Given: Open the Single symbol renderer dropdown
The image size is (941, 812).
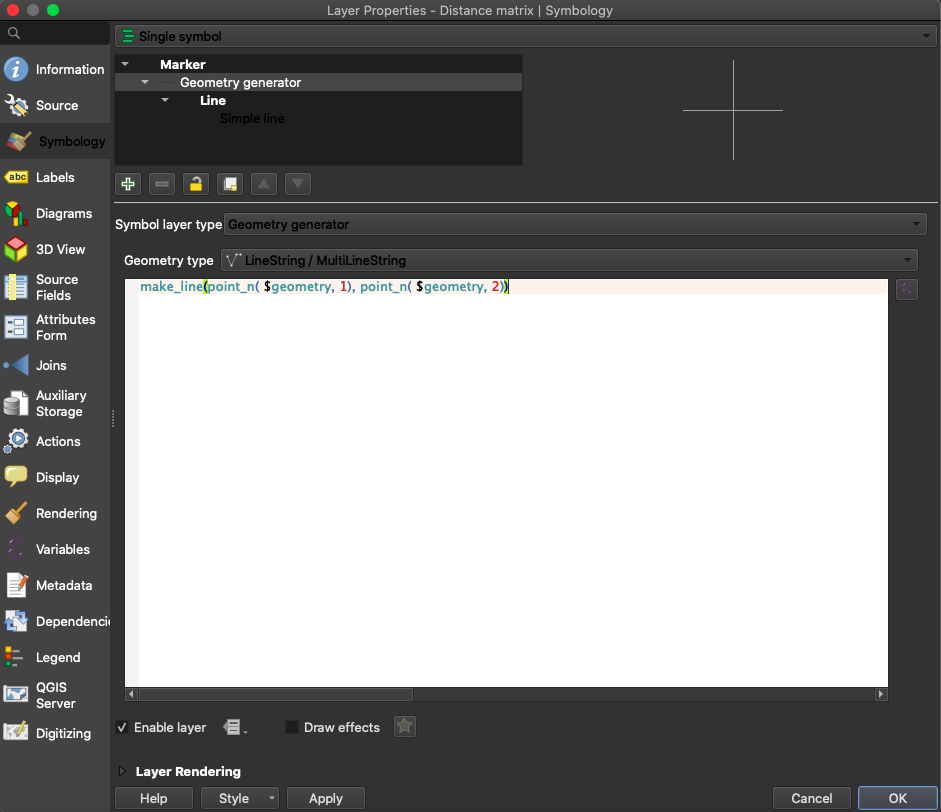Looking at the screenshot, I should click(524, 36).
